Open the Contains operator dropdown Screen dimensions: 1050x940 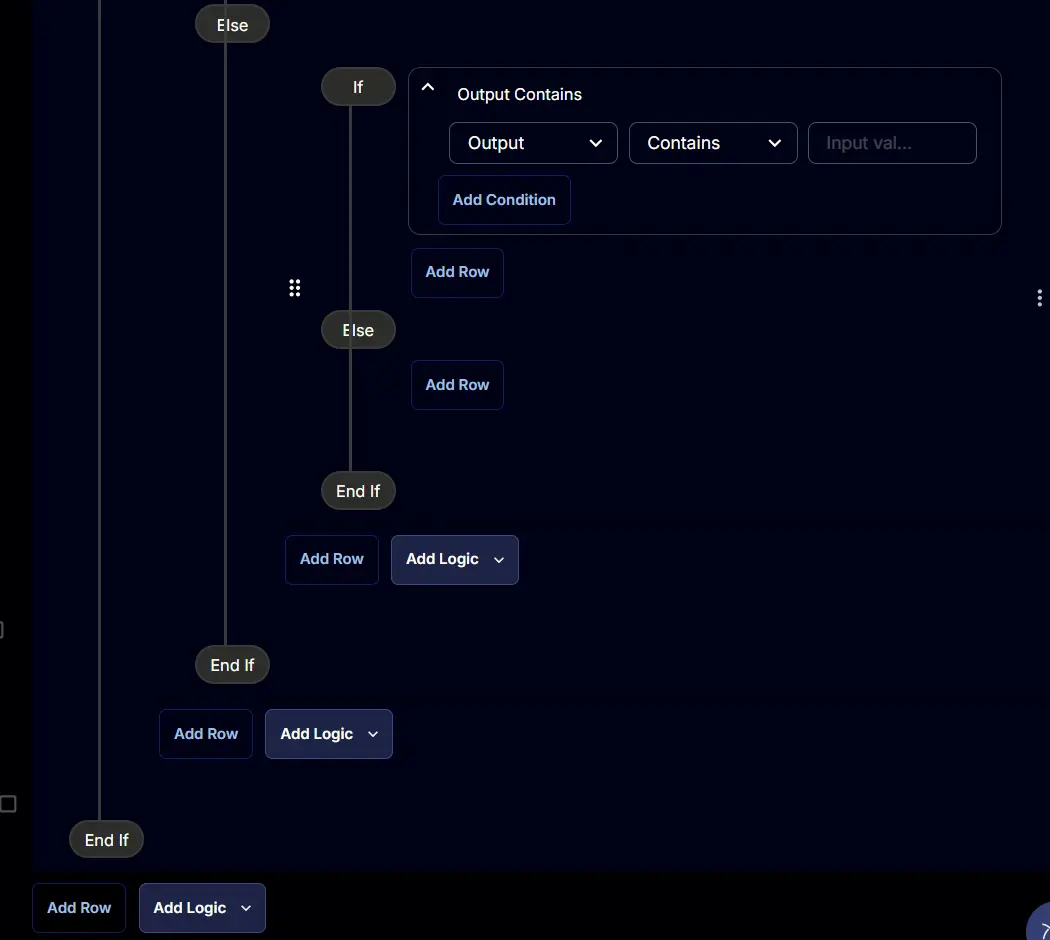point(713,143)
